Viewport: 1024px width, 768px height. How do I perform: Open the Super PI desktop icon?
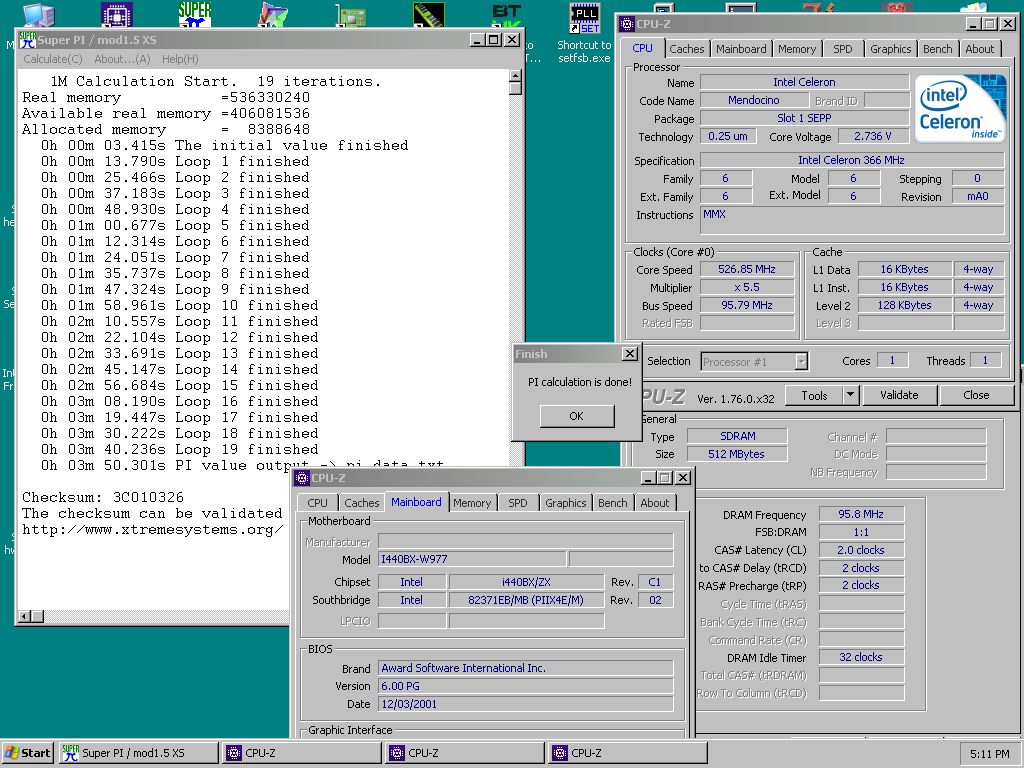(x=195, y=13)
